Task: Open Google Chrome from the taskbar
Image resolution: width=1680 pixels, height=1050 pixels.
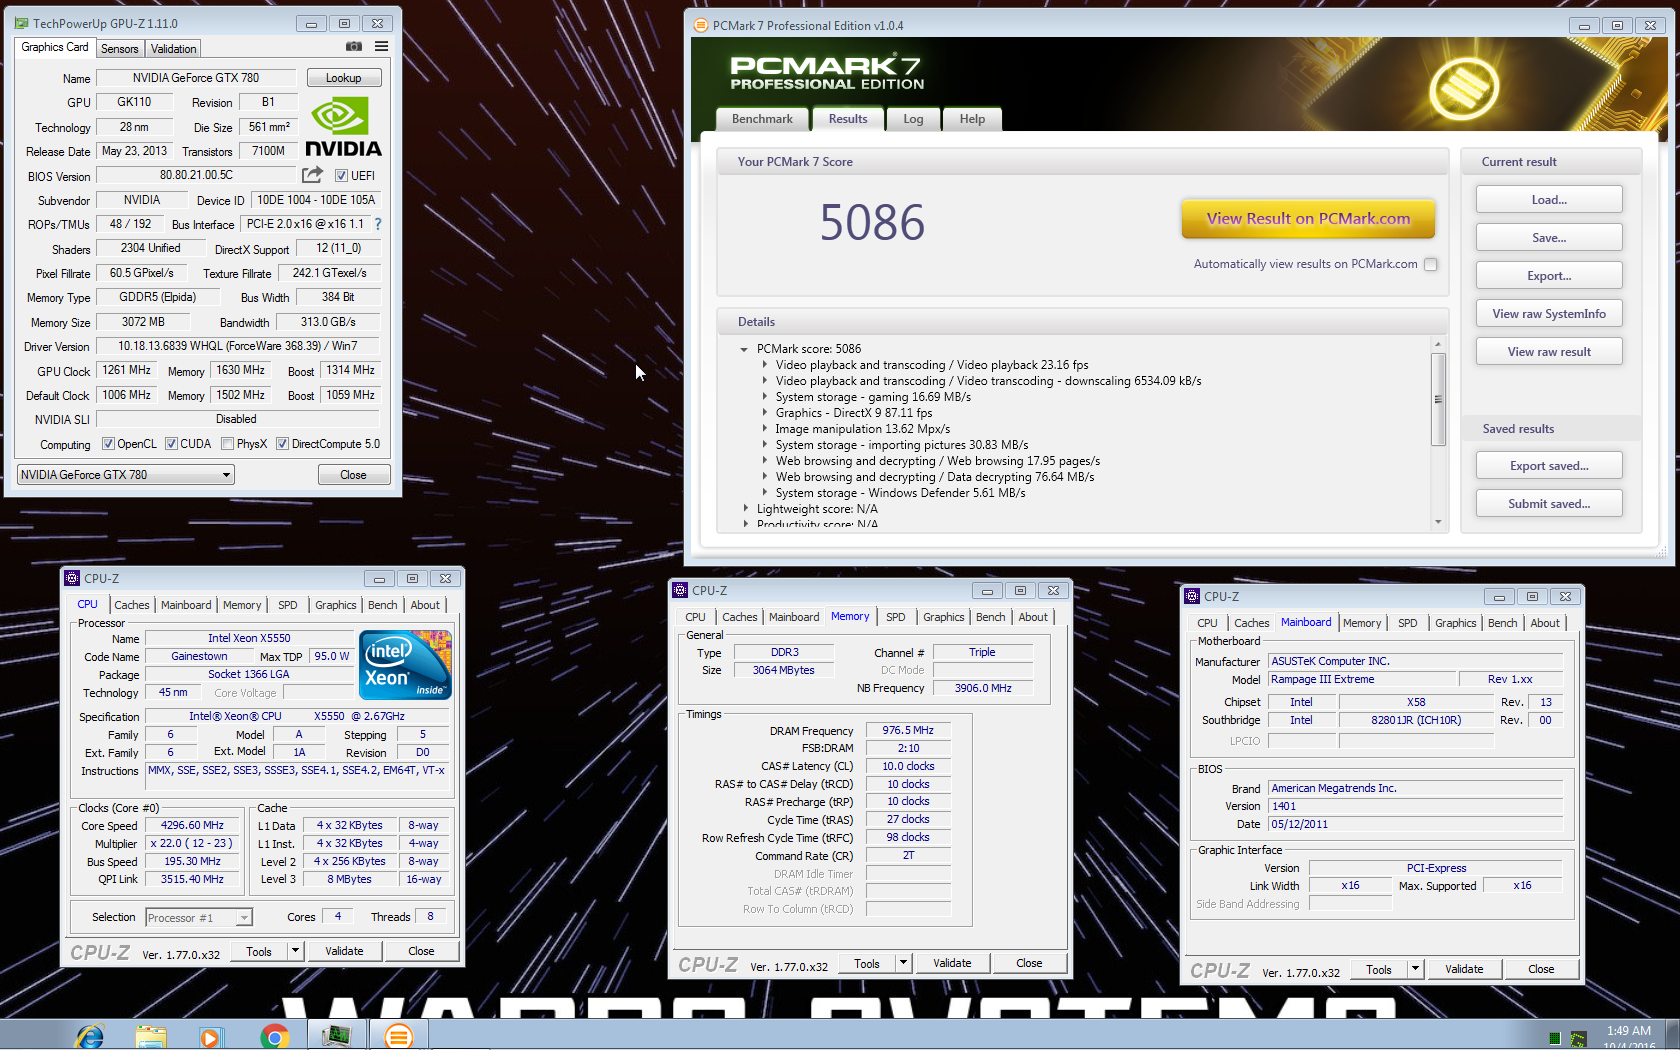Action: pyautogui.click(x=274, y=1037)
